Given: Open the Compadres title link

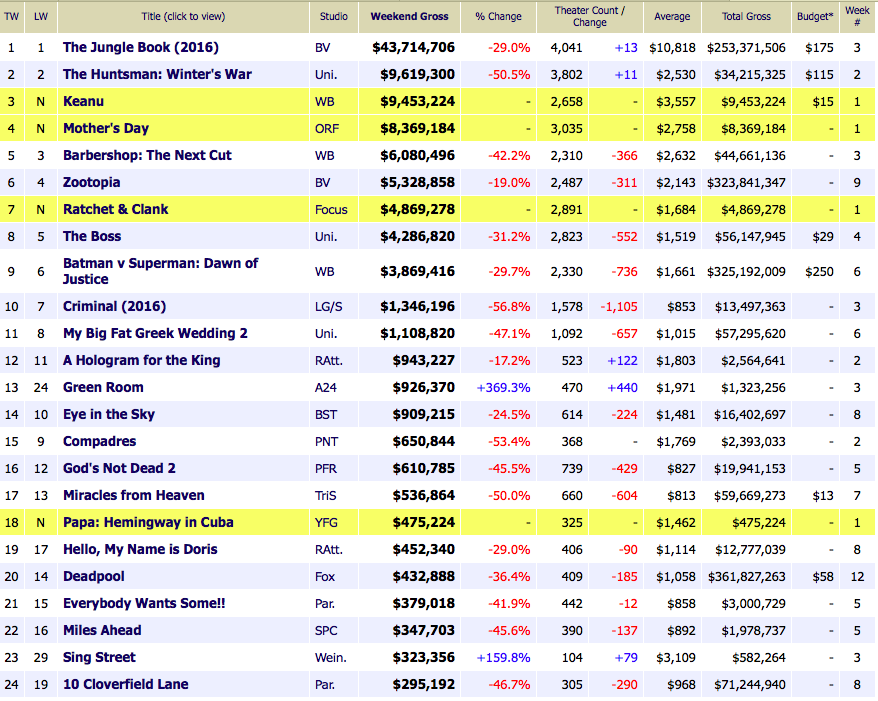Looking at the screenshot, I should [99, 441].
